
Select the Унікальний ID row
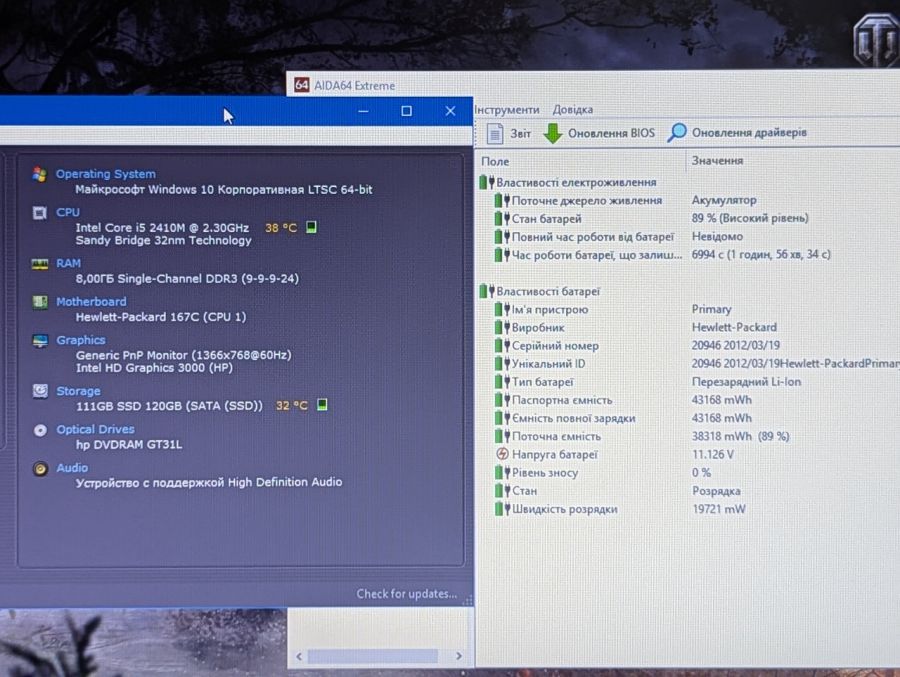tap(688, 363)
